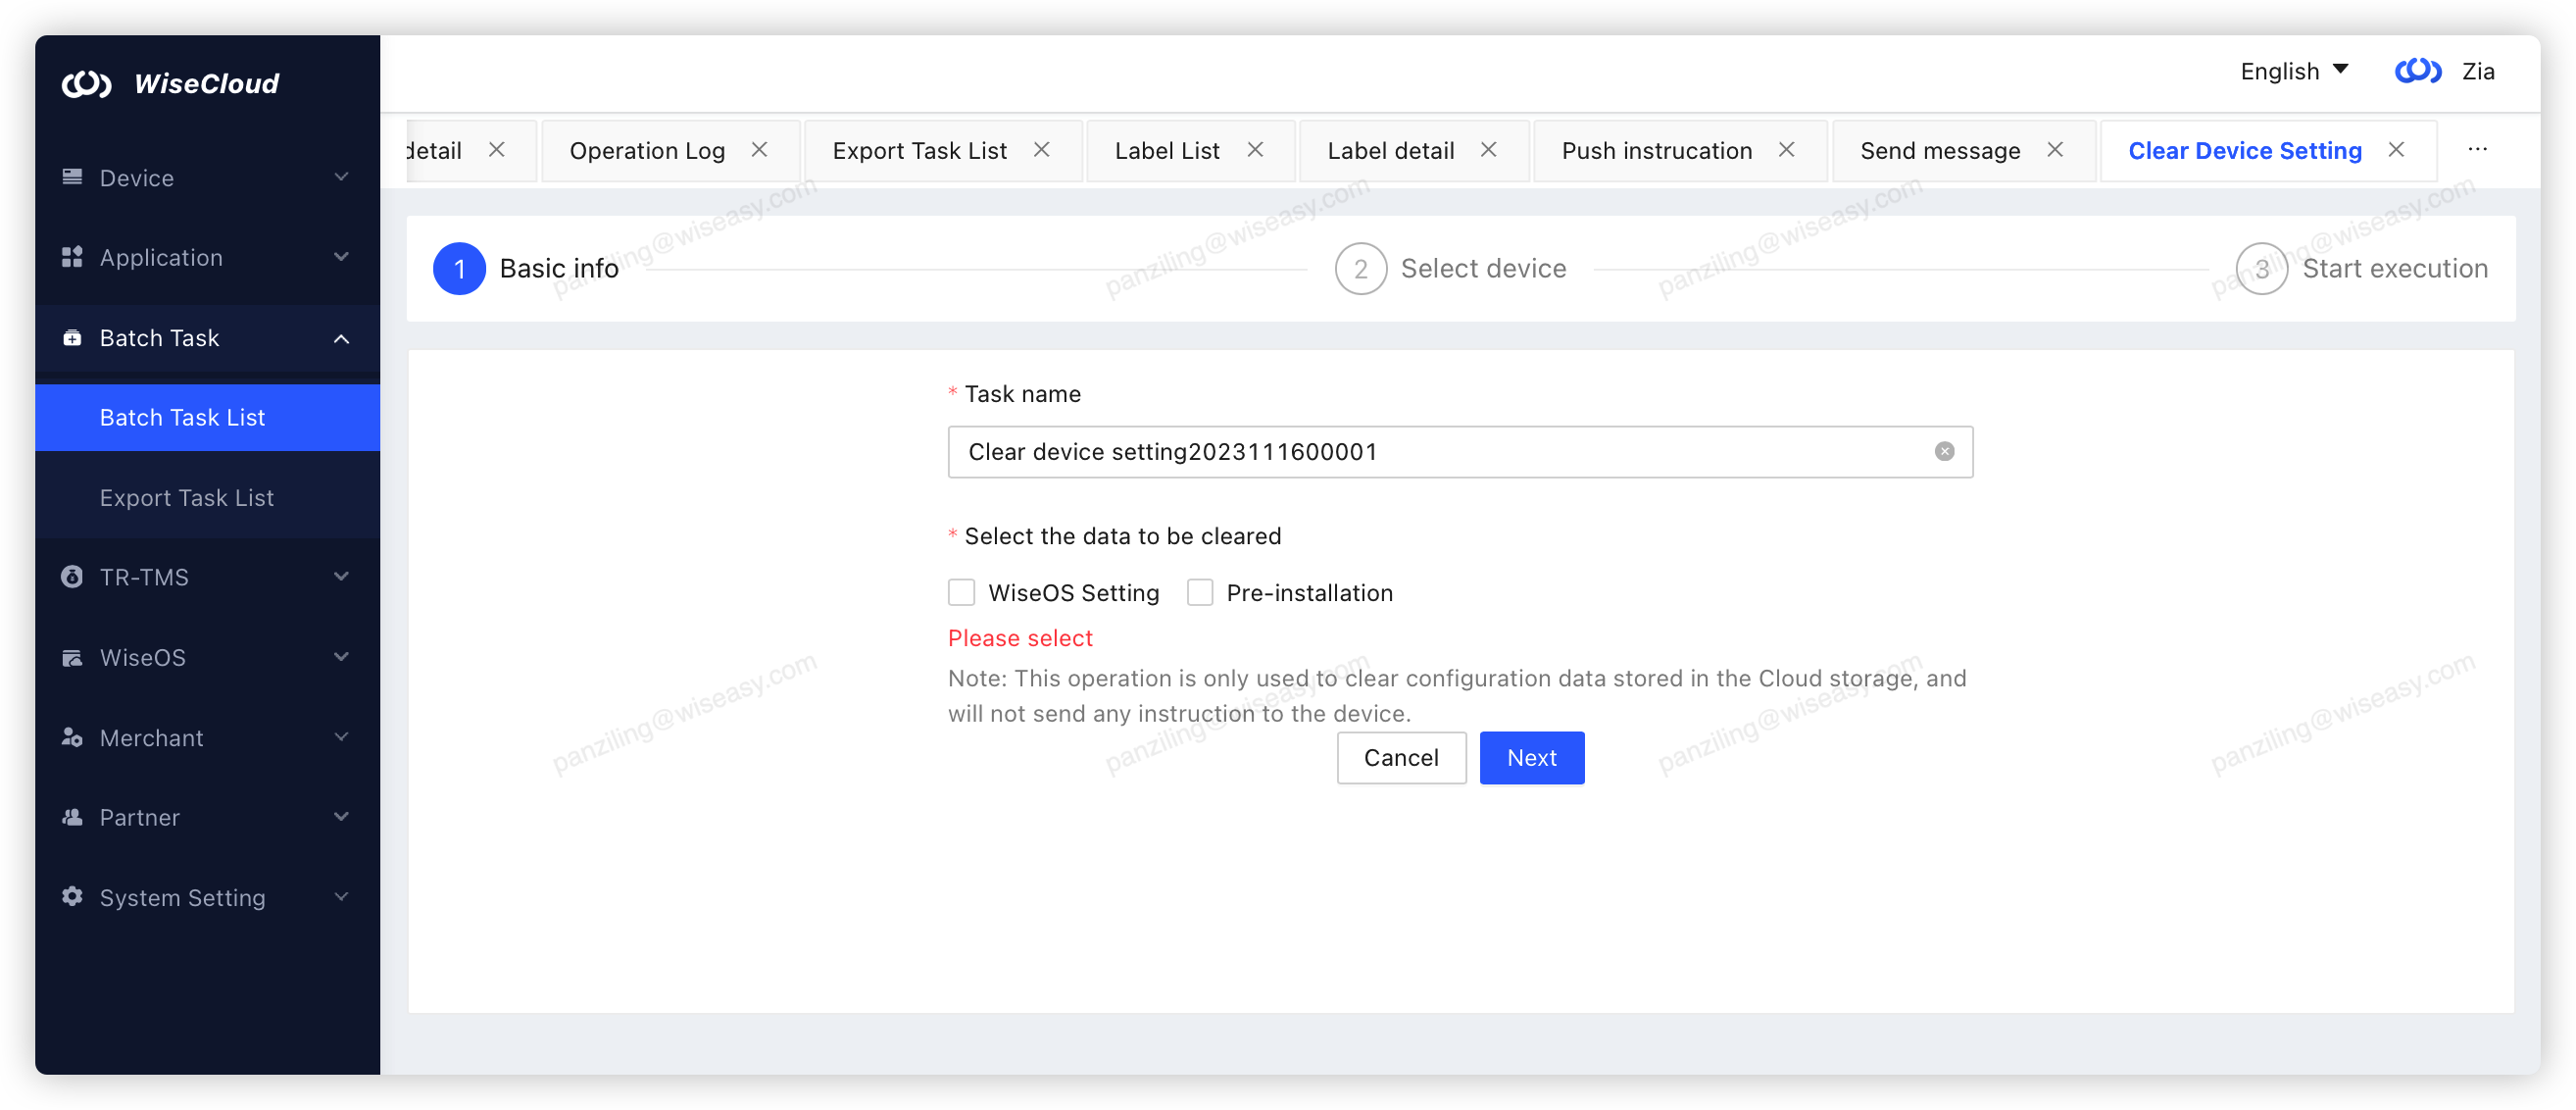The image size is (2576, 1110).
Task: Cancel the clear device setting task
Action: pyautogui.click(x=1400, y=757)
